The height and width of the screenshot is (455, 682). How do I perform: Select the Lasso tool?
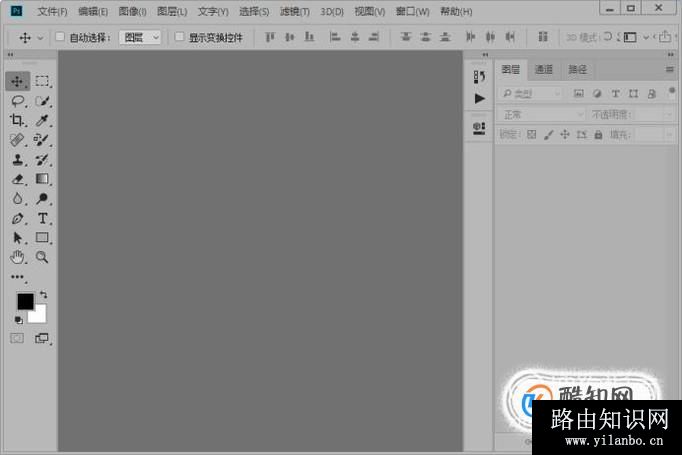click(17, 101)
